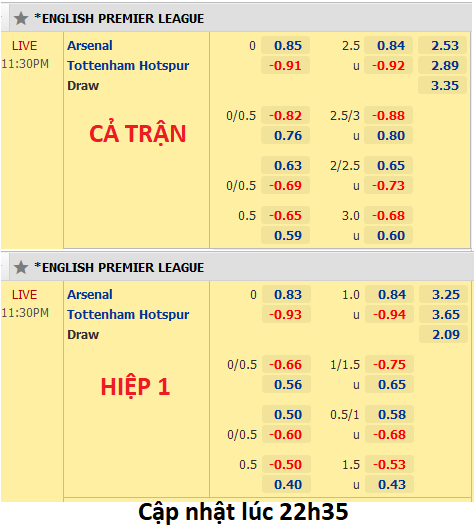The height and width of the screenshot is (527, 474).
Task: Choose Tottenham win odds 2.89
Action: pyautogui.click(x=442, y=65)
